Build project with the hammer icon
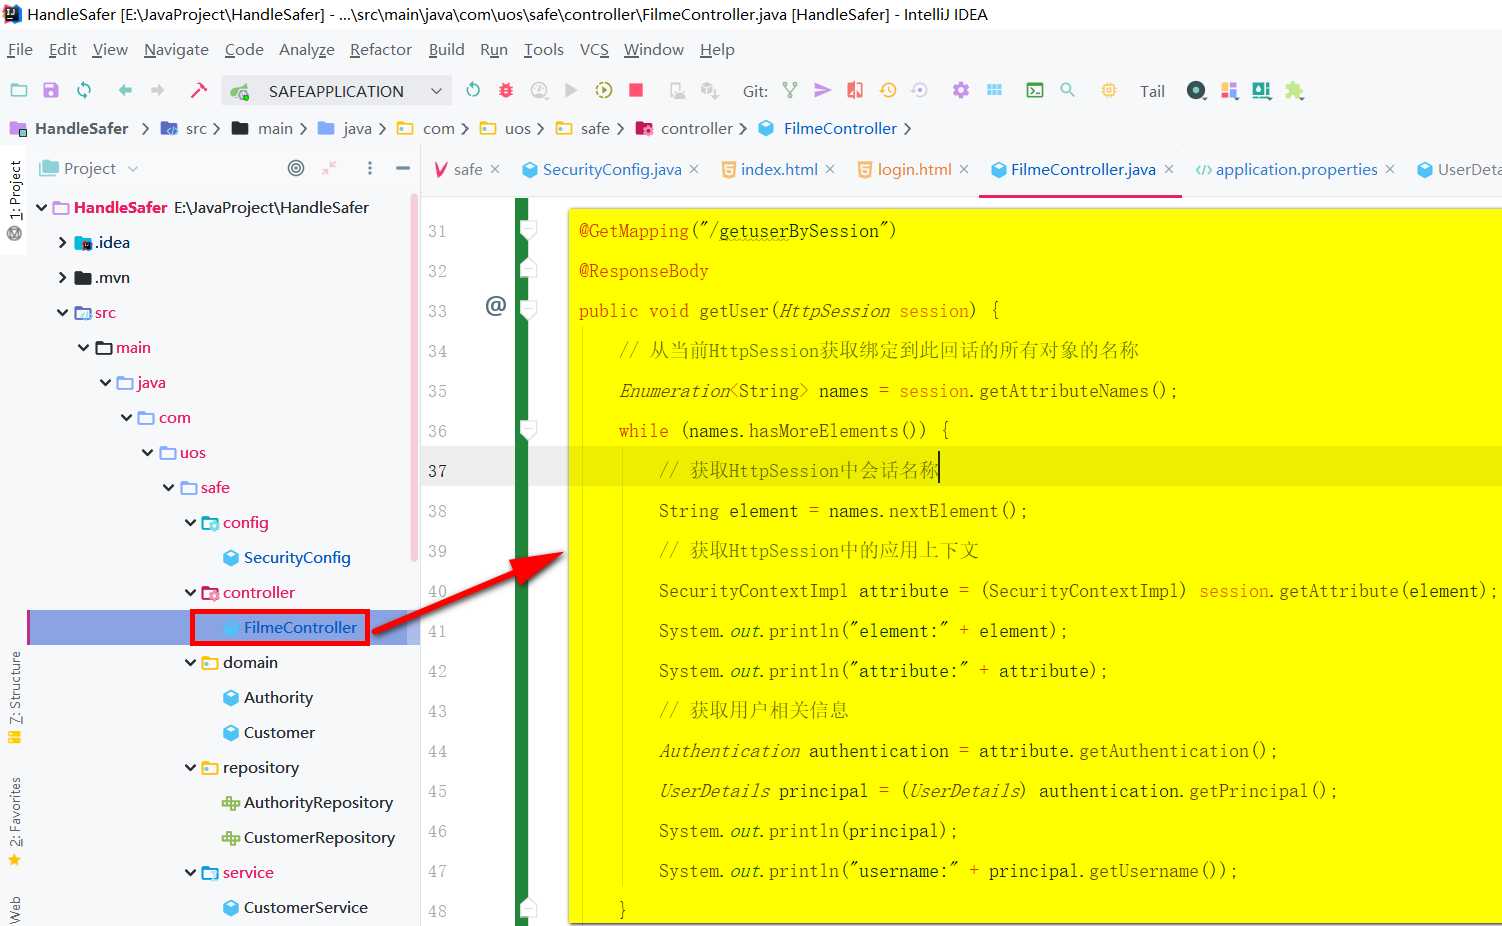This screenshot has height=926, width=1502. coord(199,90)
